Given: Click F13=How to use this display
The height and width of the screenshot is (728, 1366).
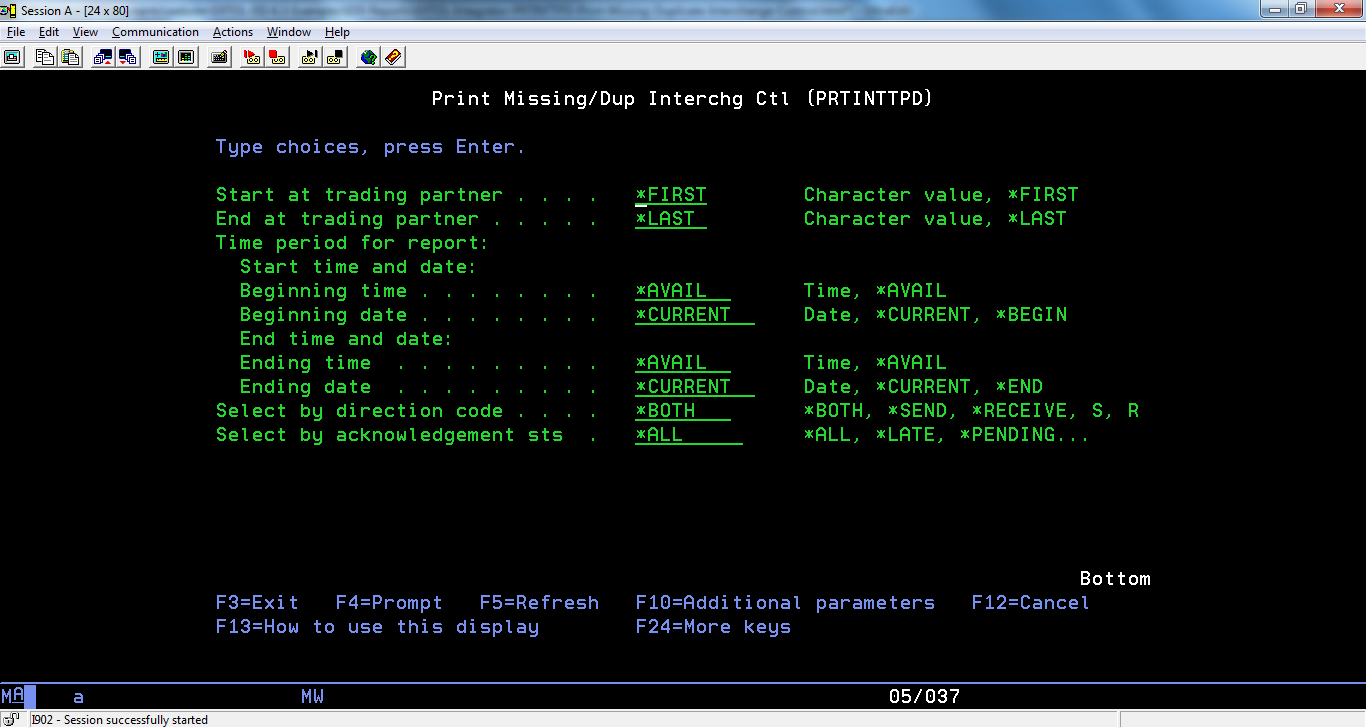Looking at the screenshot, I should coord(377,627).
